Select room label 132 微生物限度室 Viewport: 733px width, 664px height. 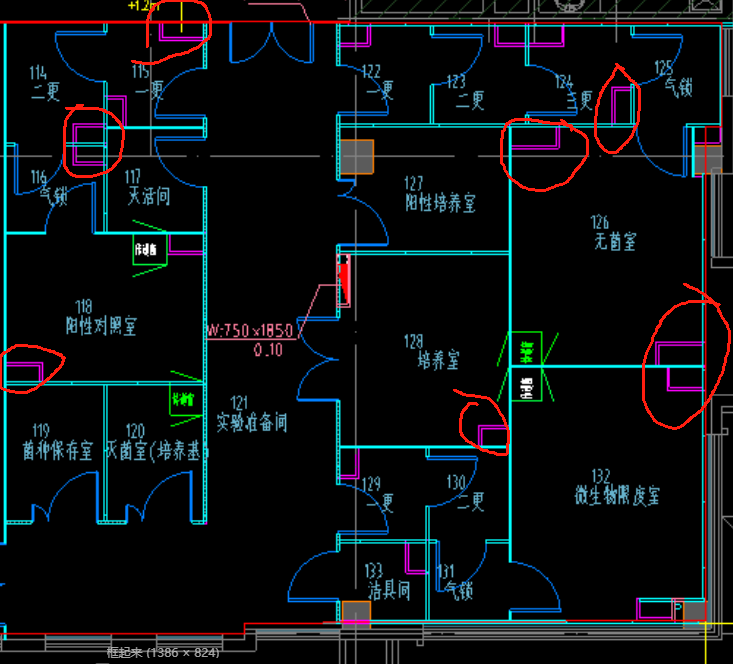(x=617, y=487)
